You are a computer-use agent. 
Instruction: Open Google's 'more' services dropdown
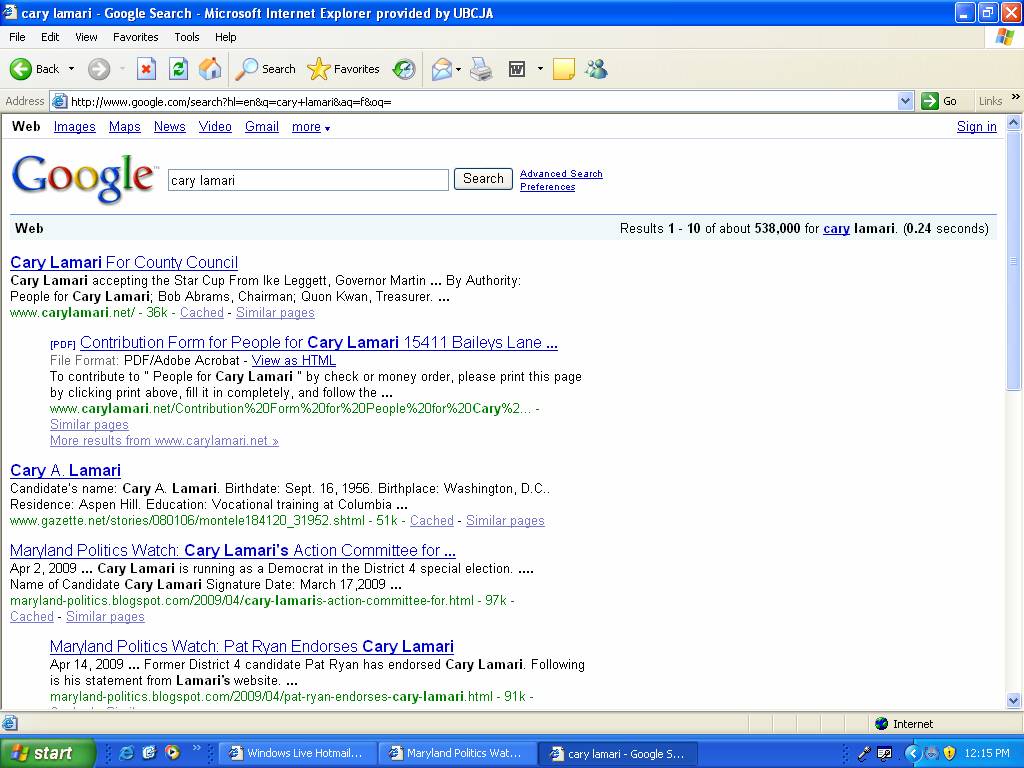click(311, 127)
